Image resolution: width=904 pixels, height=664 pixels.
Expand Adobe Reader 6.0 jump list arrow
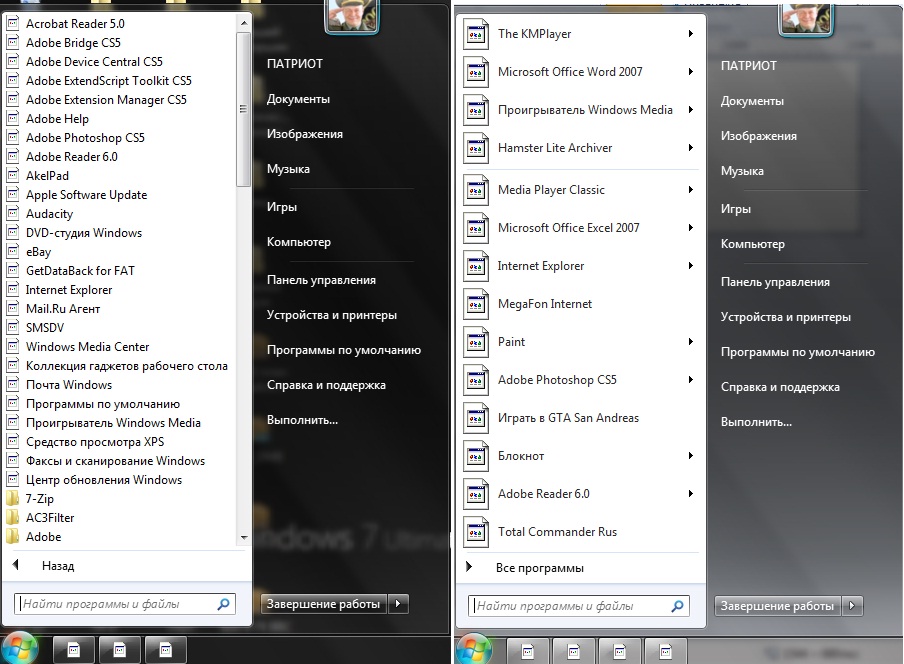[x=691, y=494]
